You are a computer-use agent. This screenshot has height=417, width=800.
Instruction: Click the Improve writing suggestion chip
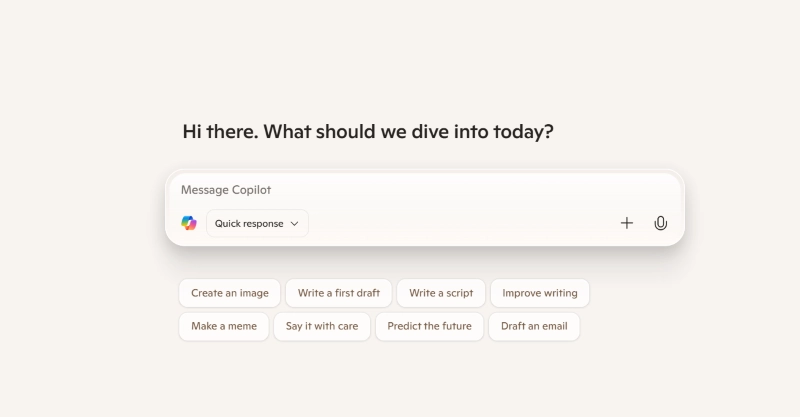(x=540, y=293)
